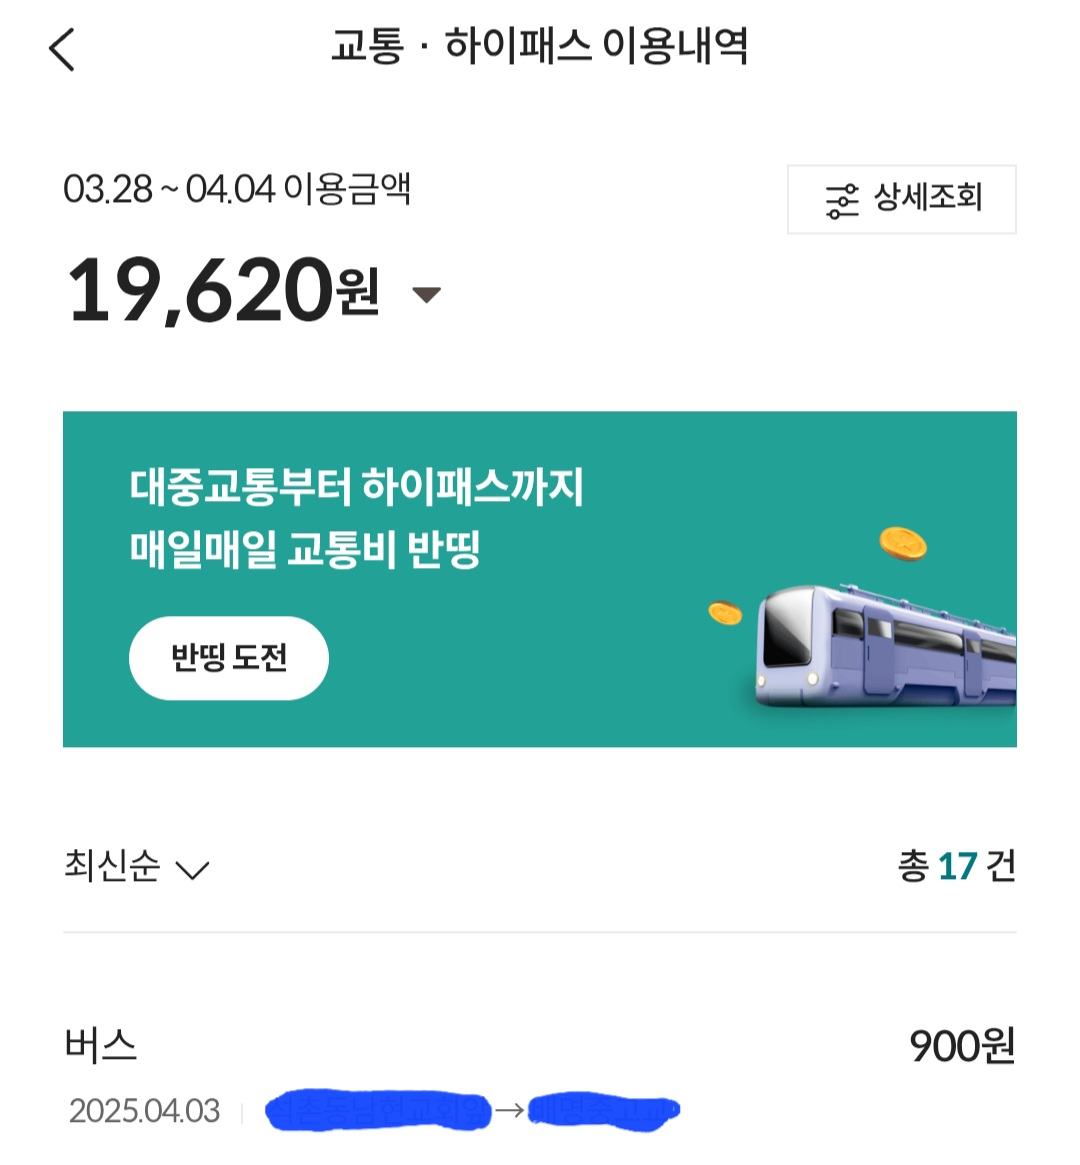1080x1165 pixels.
Task: Click the 교통 · 하이패스 이용내역 page title
Action: tap(539, 47)
